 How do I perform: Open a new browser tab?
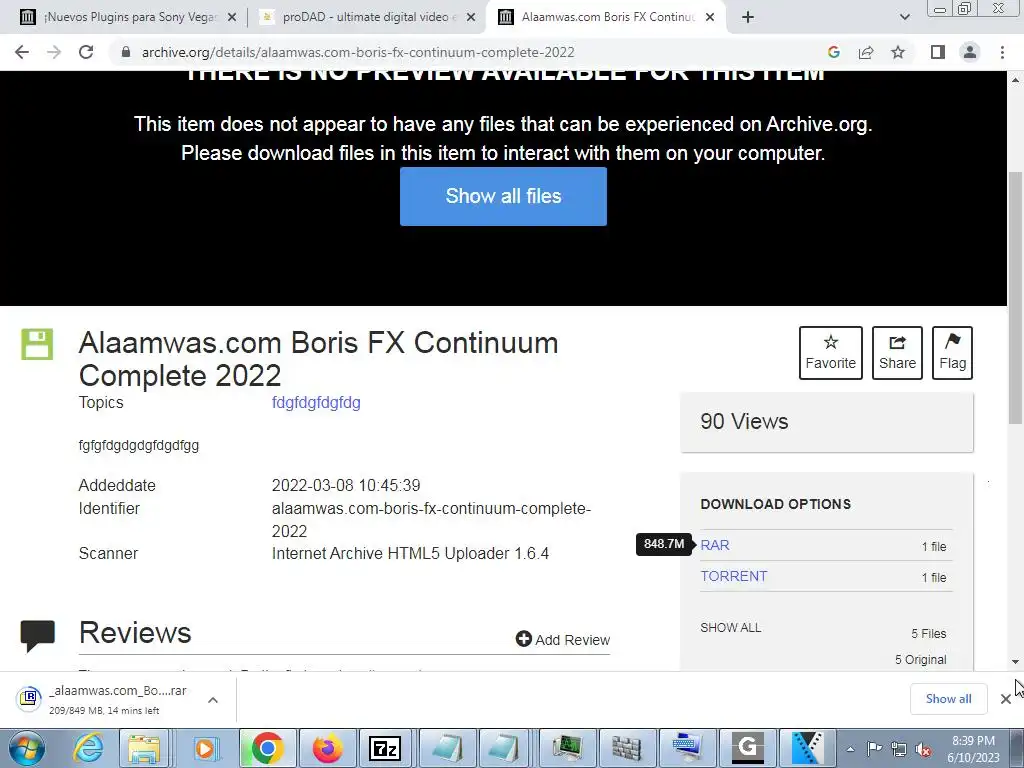(x=748, y=18)
